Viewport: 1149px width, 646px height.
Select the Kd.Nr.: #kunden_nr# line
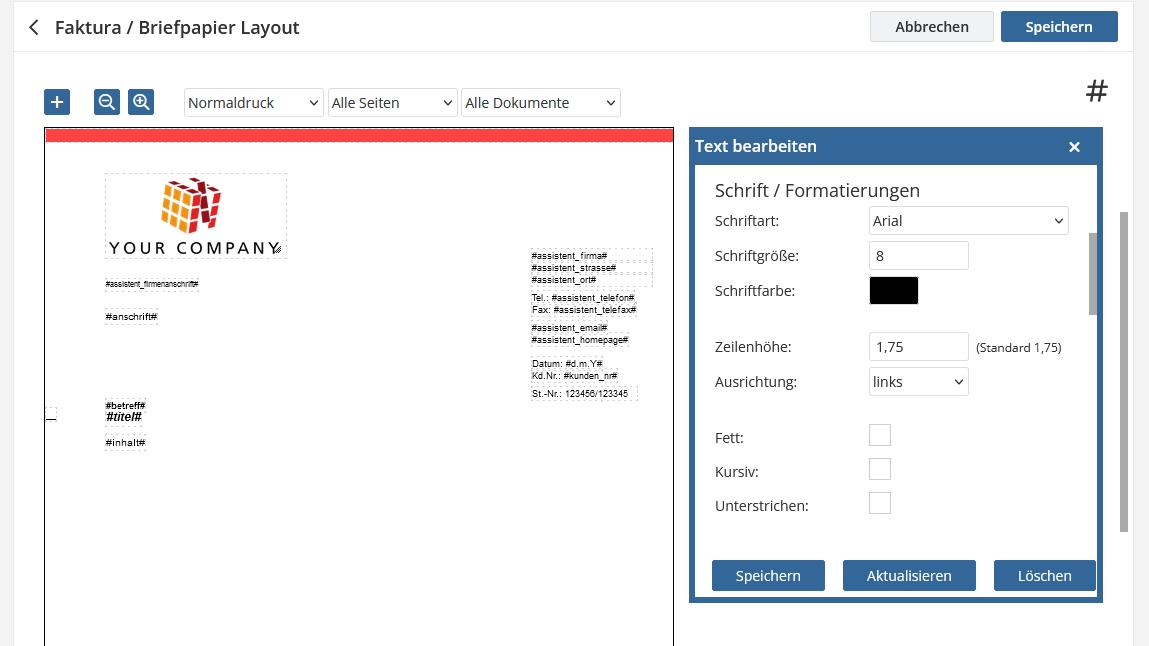(x=574, y=376)
